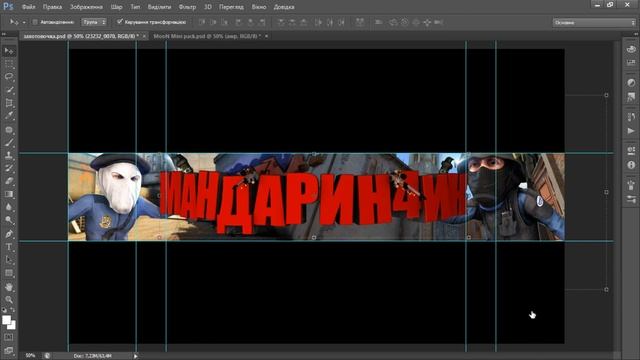Click the 3D rotate mode icon
This screenshot has width=640, height=360.
[393, 22]
